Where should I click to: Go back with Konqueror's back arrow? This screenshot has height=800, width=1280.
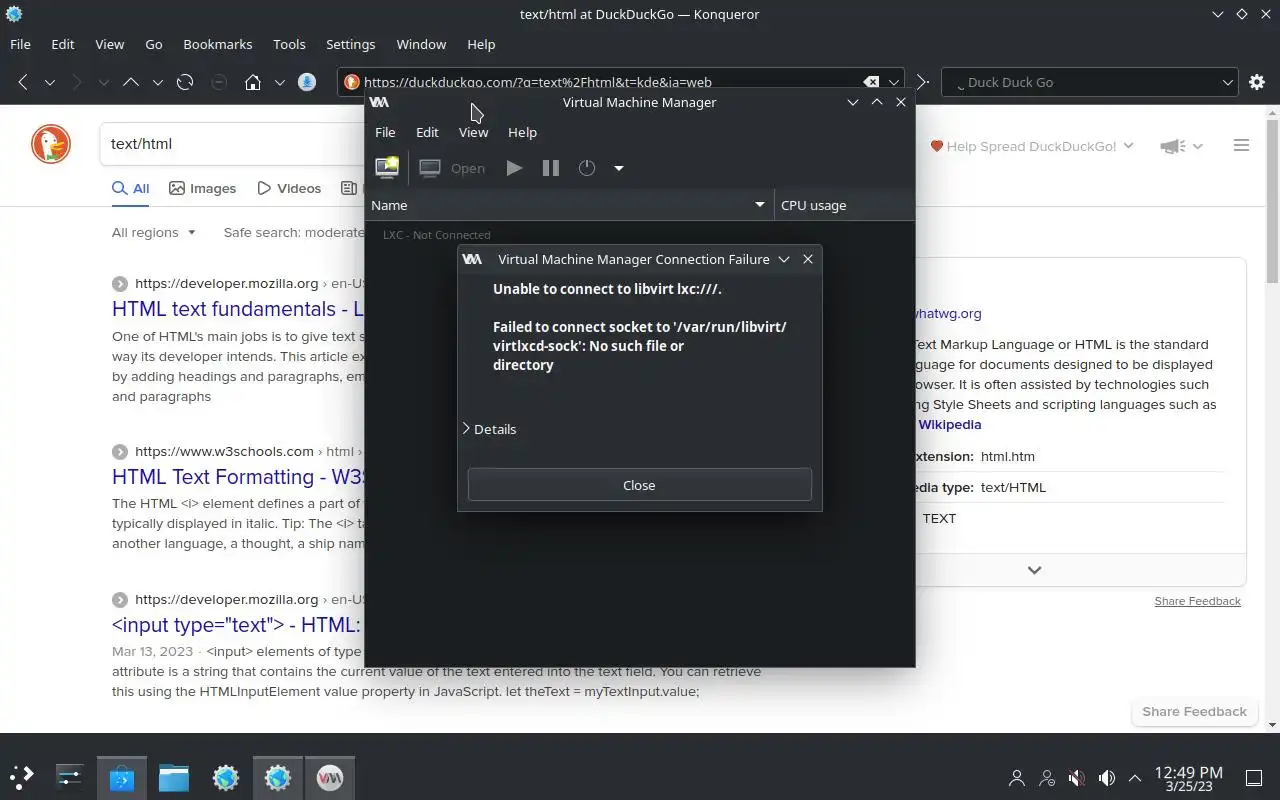coord(23,82)
